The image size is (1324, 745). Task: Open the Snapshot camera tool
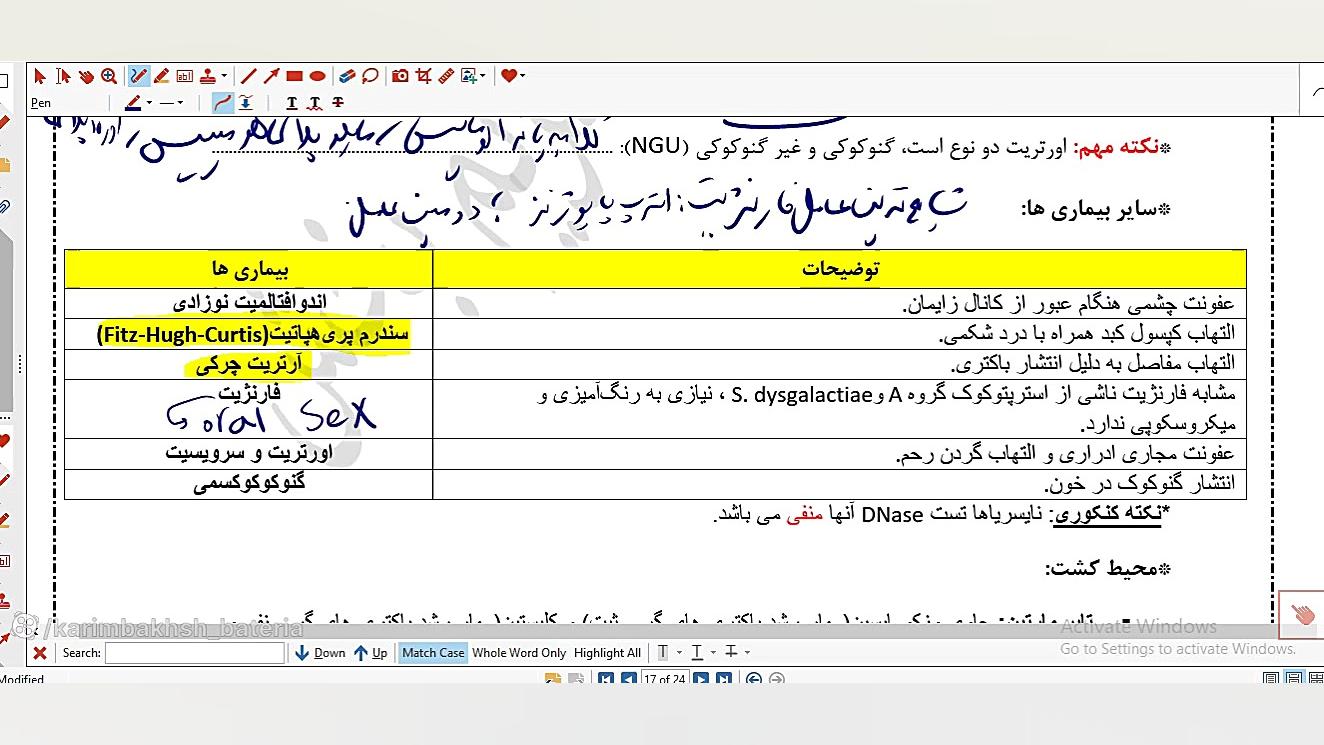399,77
